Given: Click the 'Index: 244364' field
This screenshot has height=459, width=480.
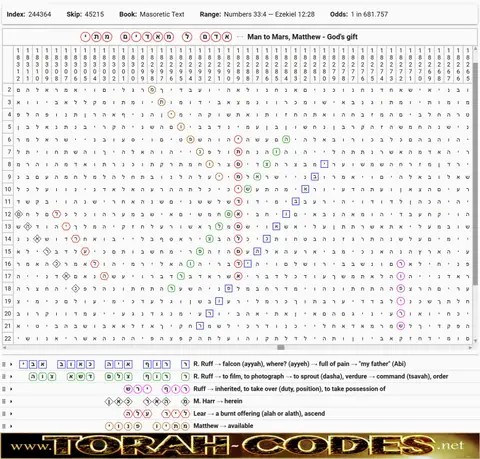Looking at the screenshot, I should pos(29,14).
